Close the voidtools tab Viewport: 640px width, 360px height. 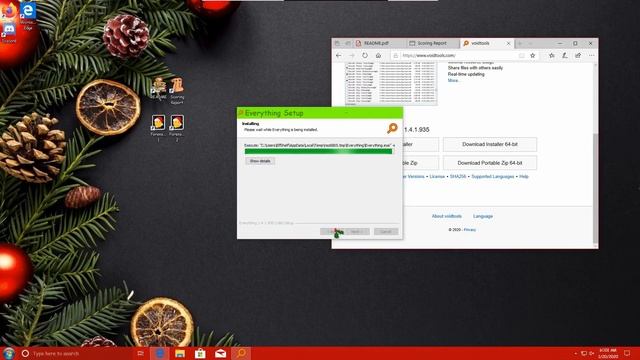[x=509, y=43]
